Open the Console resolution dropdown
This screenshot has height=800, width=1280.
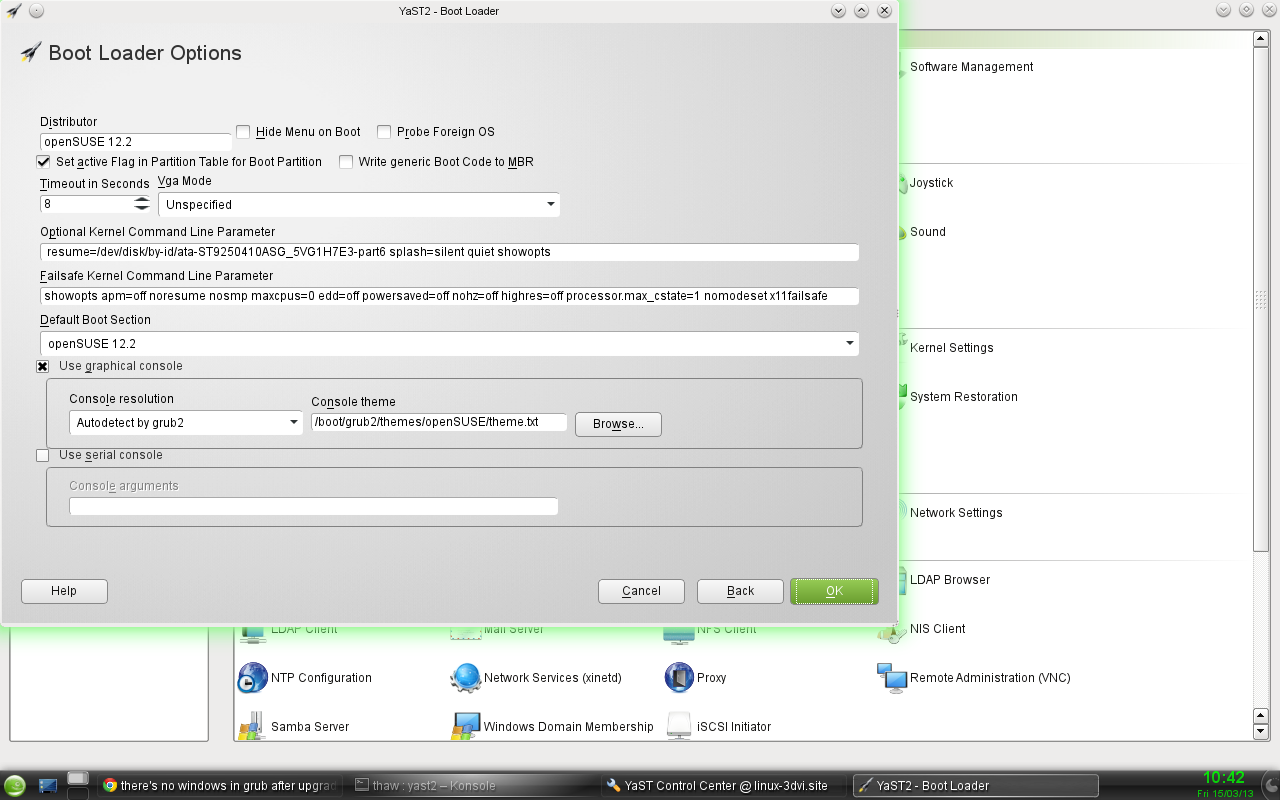(x=186, y=423)
